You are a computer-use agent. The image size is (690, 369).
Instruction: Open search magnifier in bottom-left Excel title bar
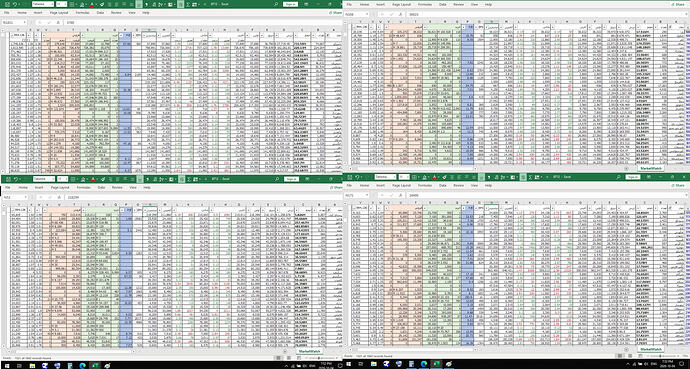277,179
